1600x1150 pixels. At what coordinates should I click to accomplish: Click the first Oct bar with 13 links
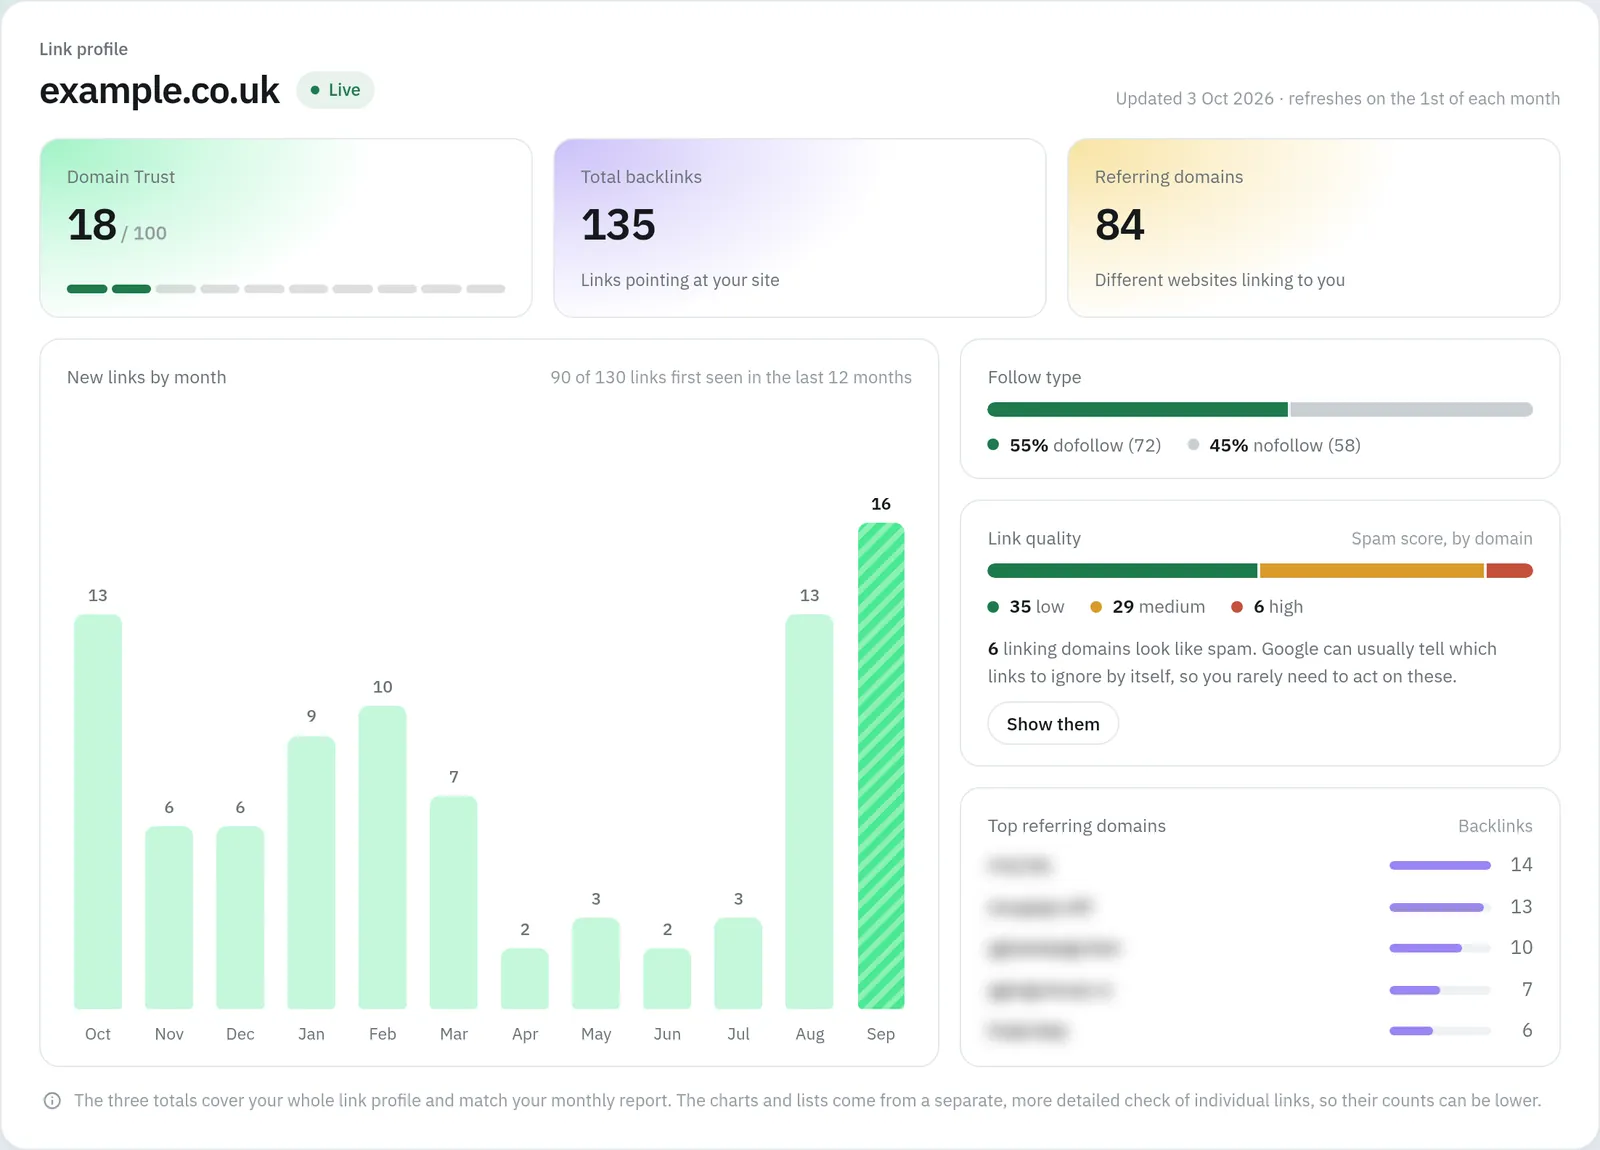[x=98, y=811]
